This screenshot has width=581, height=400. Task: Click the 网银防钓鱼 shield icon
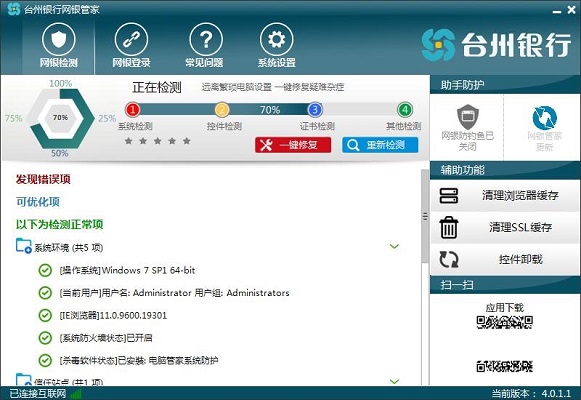468,117
